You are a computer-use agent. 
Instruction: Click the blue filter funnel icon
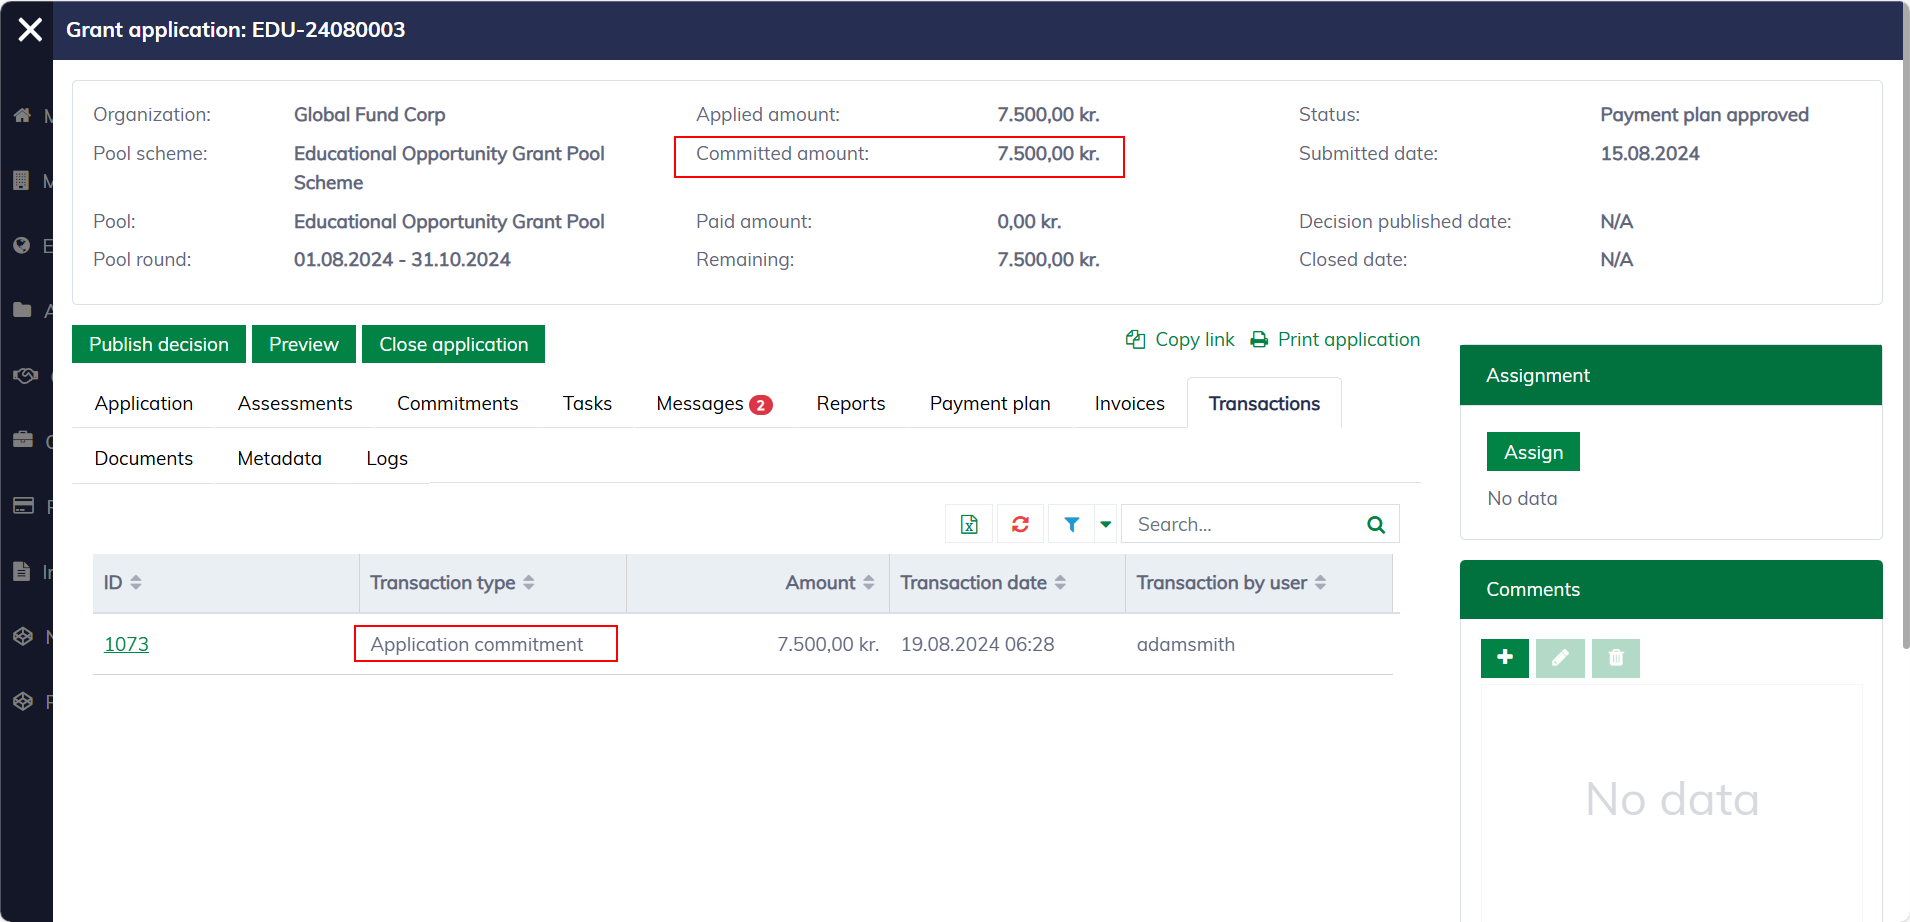(x=1071, y=524)
